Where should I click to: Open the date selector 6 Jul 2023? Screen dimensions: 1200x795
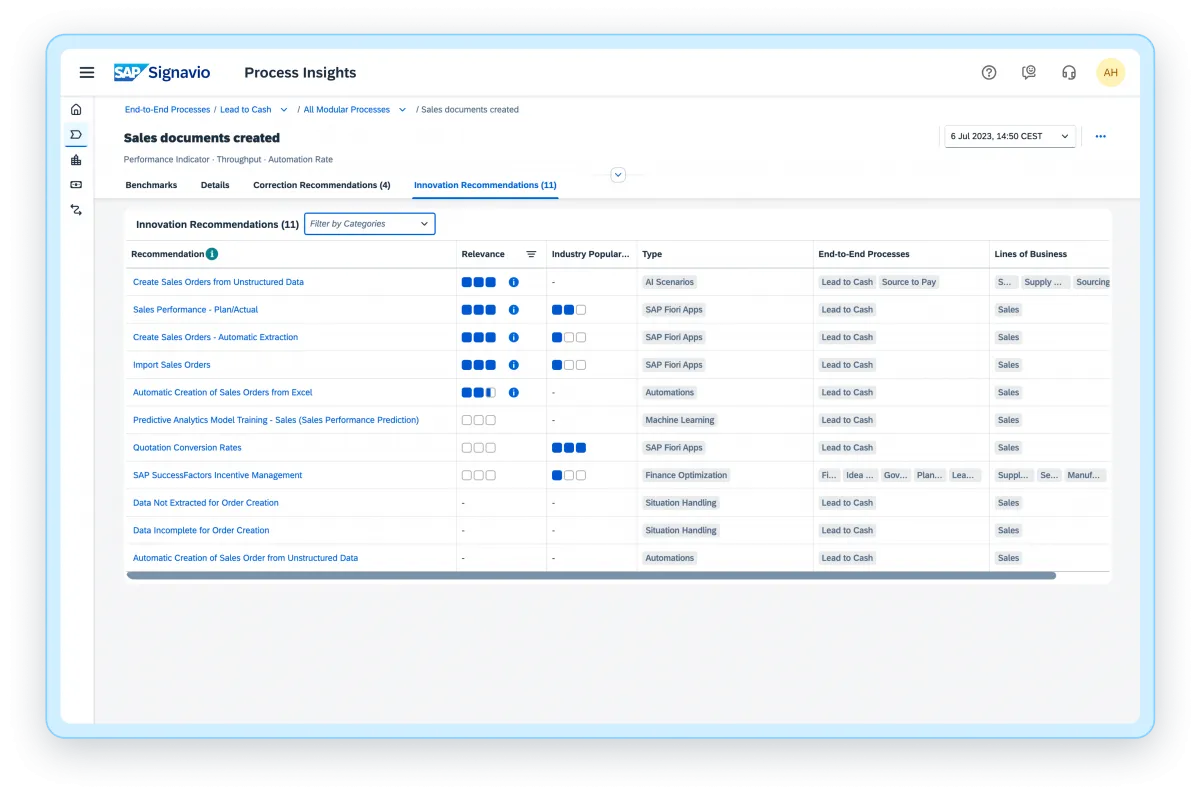[x=1010, y=136]
